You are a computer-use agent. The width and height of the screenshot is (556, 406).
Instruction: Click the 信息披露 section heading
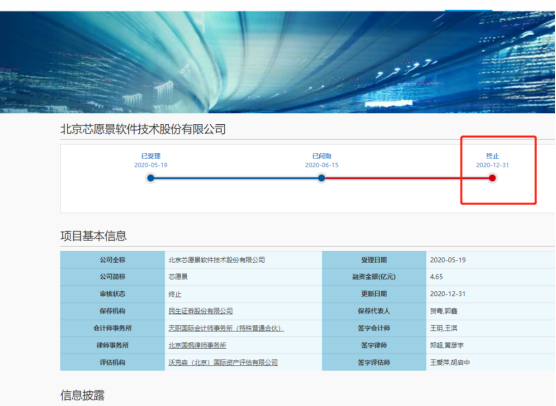tap(82, 395)
